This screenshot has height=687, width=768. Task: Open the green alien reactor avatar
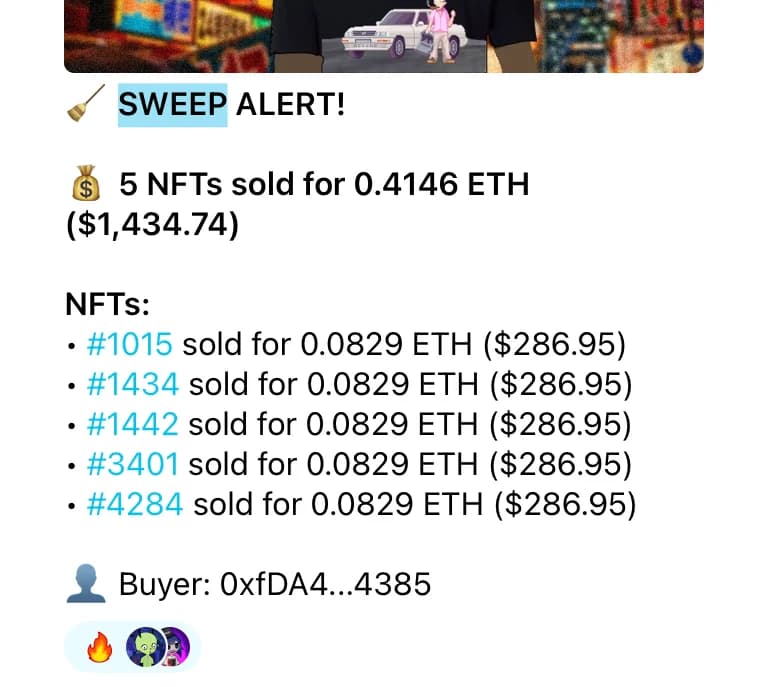coord(143,649)
